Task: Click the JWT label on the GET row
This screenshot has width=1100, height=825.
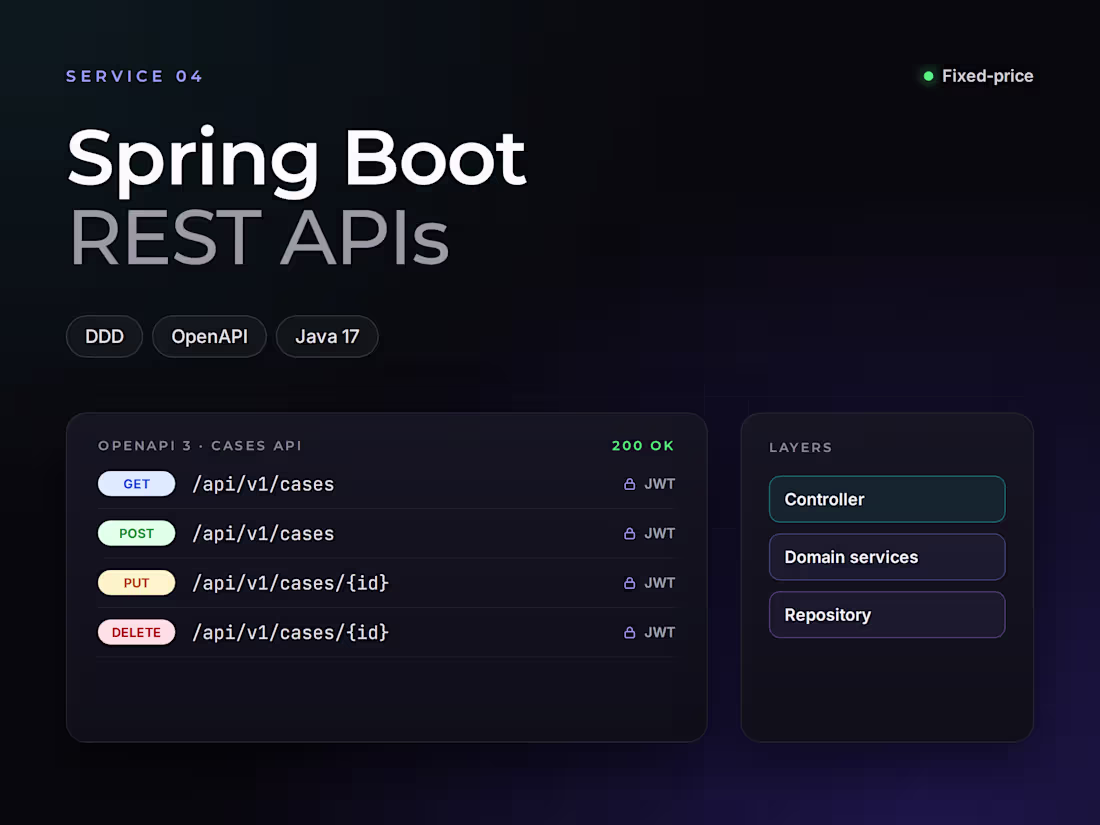Action: (x=659, y=484)
